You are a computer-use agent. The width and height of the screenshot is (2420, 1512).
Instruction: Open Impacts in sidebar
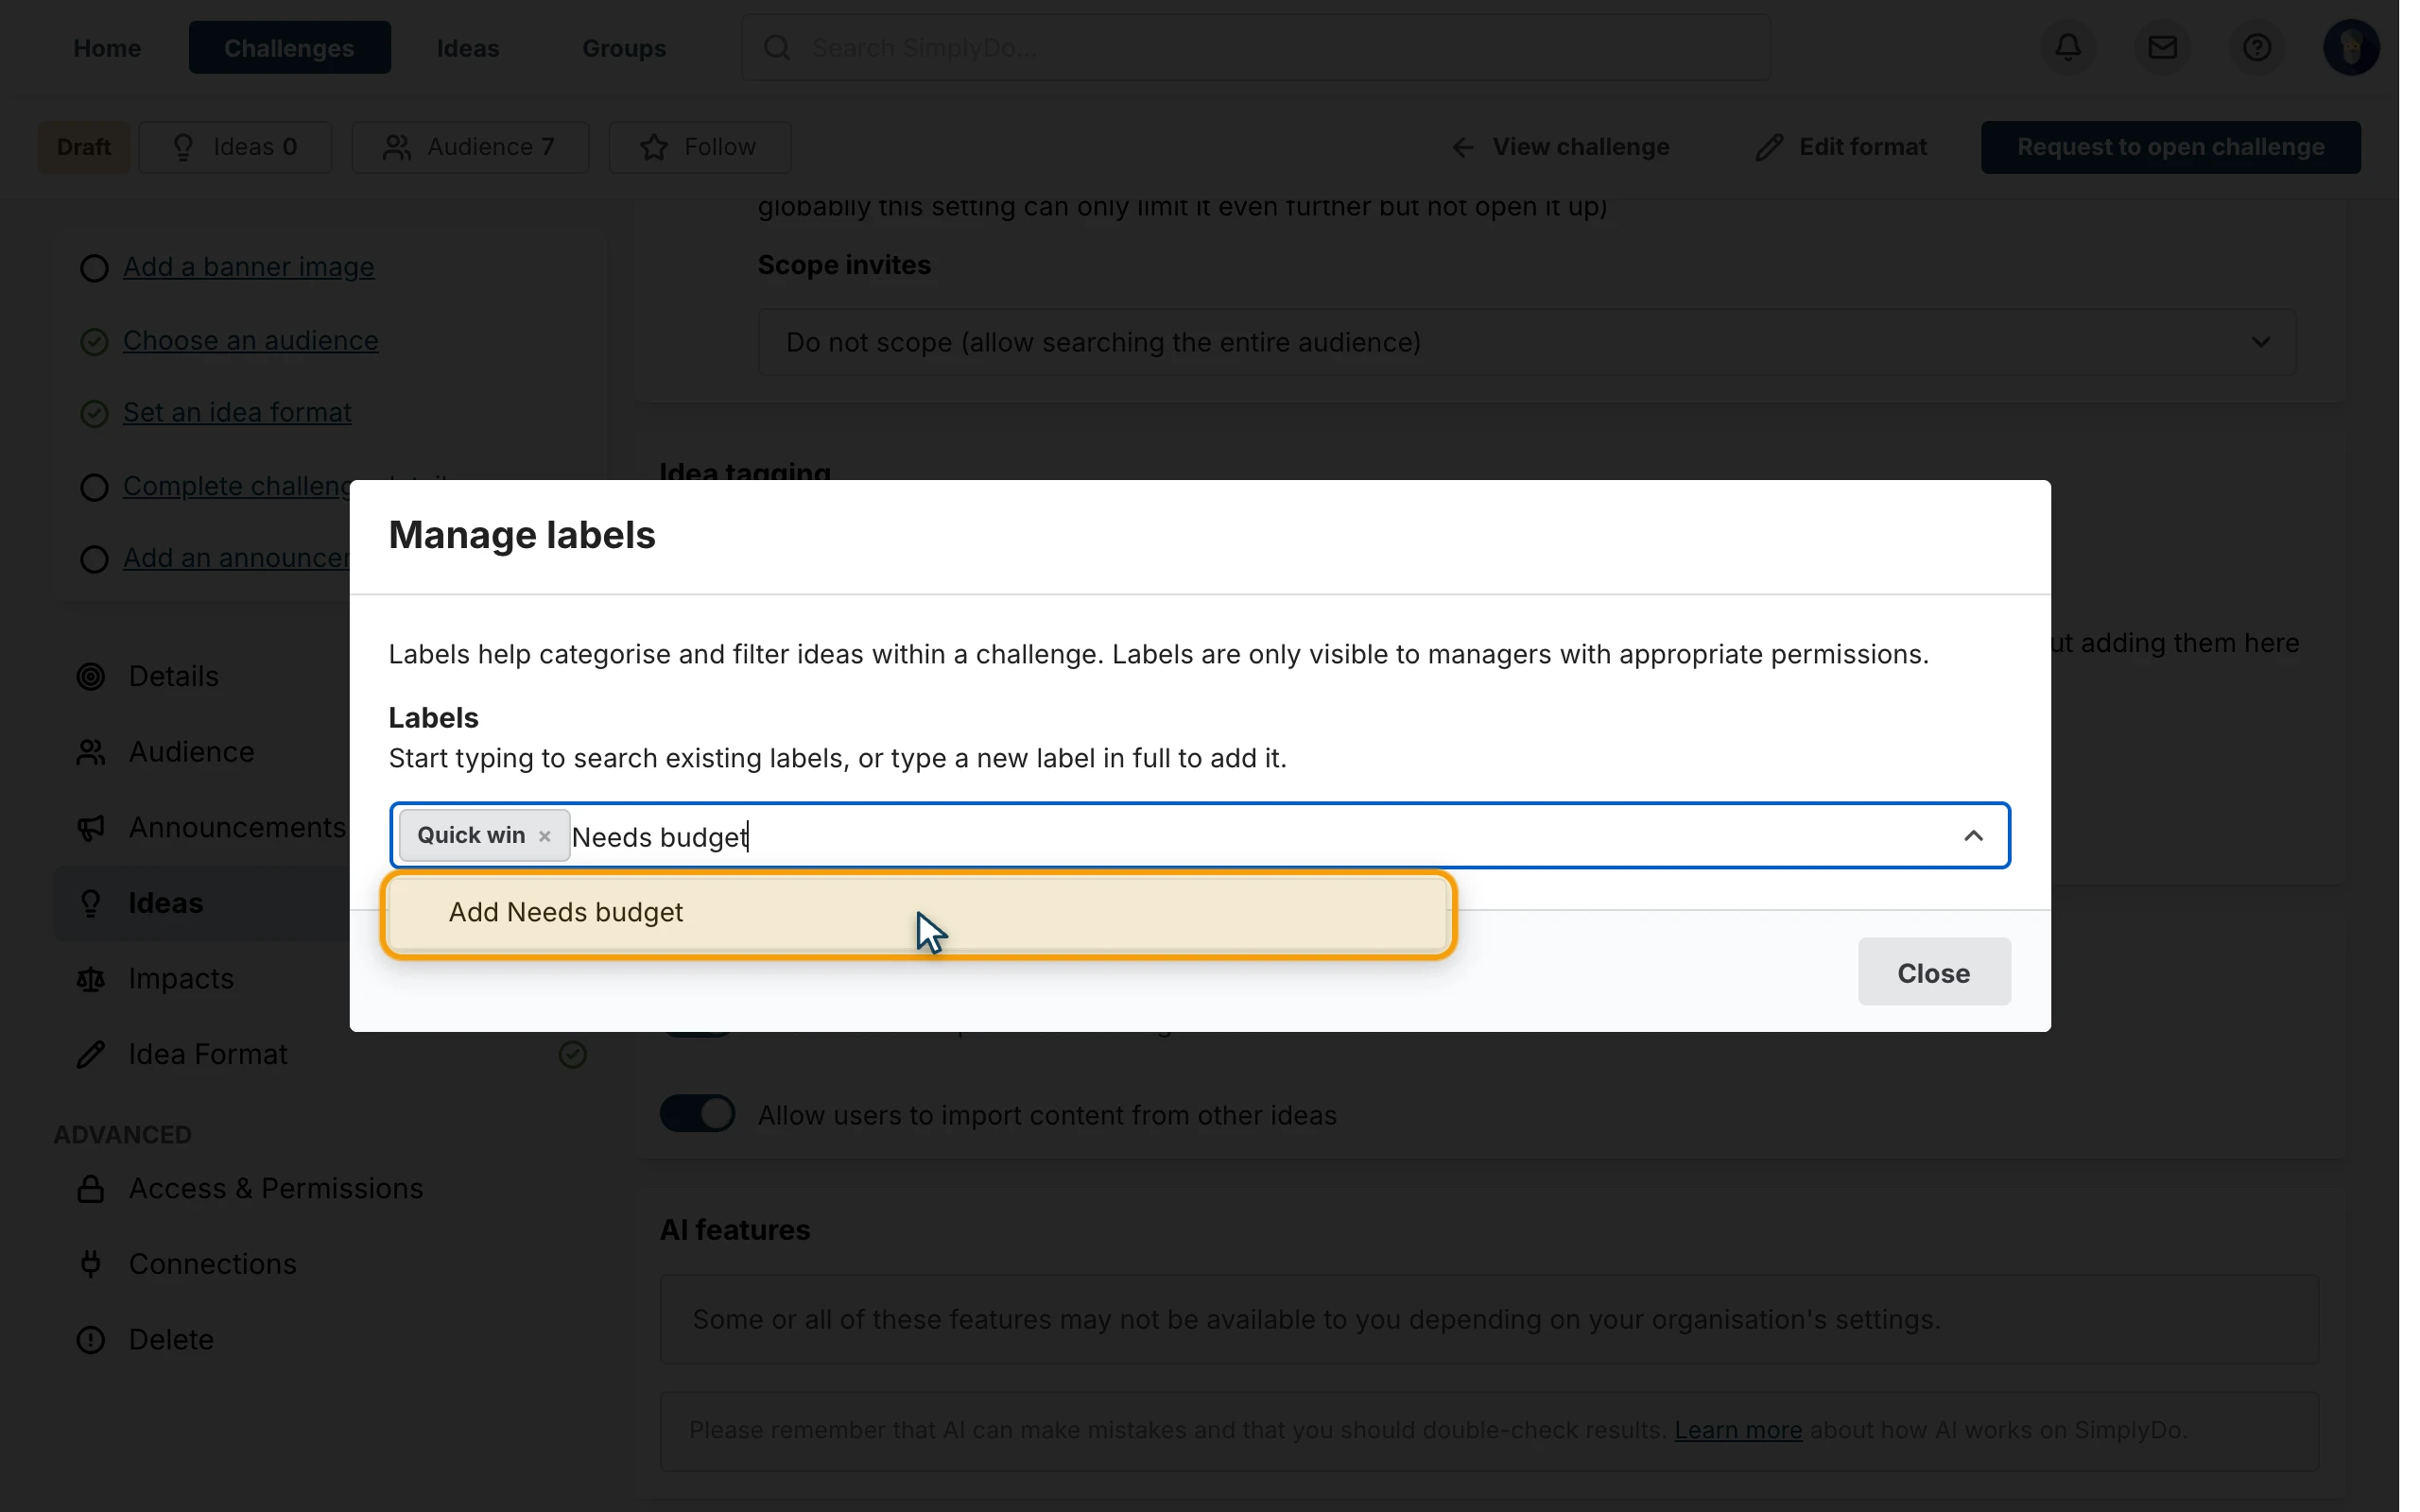181,979
